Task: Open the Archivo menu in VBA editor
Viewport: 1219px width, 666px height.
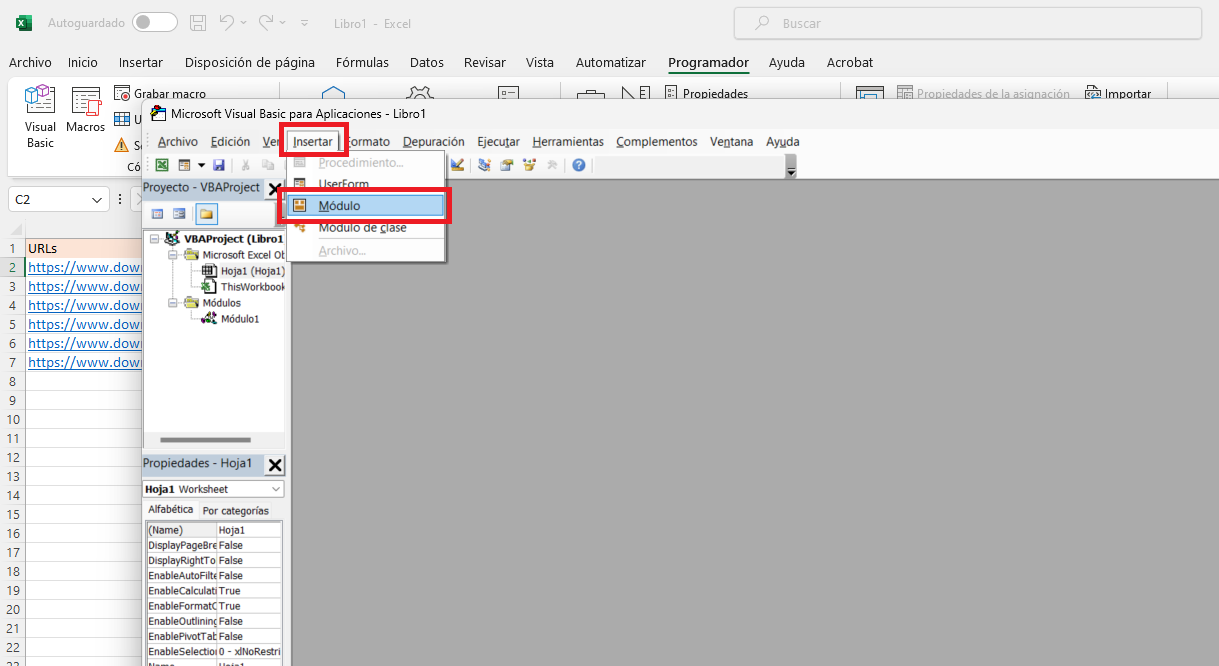Action: click(x=178, y=142)
